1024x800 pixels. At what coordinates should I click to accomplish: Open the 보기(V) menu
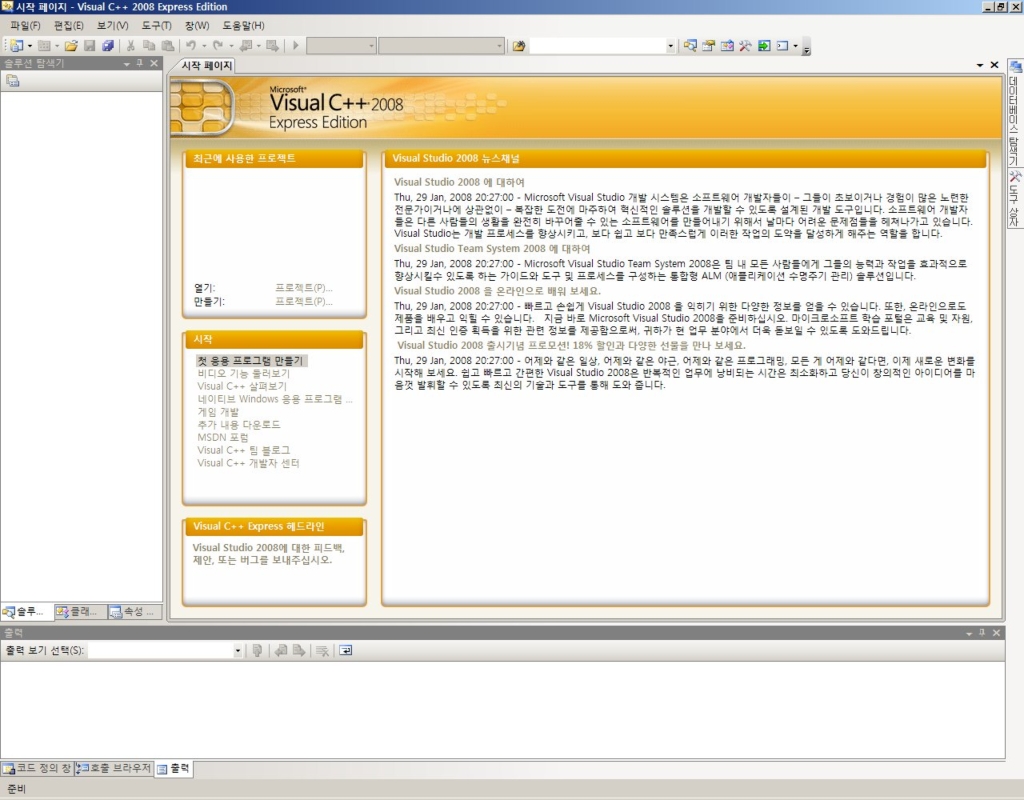click(112, 25)
